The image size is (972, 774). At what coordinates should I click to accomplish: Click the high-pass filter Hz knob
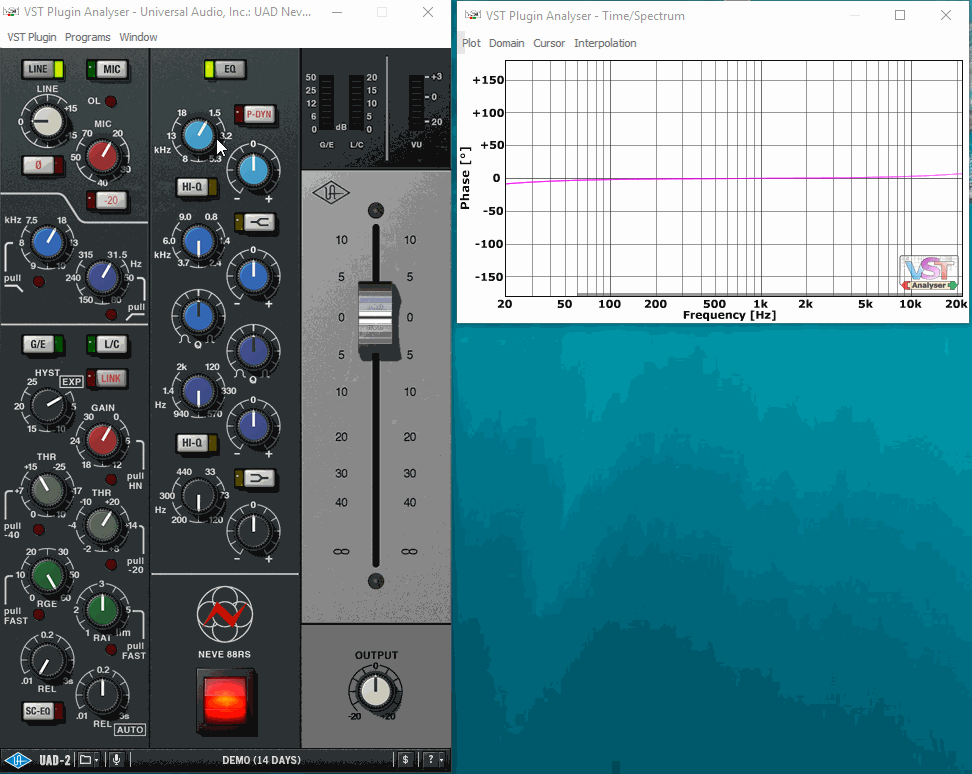coord(103,278)
